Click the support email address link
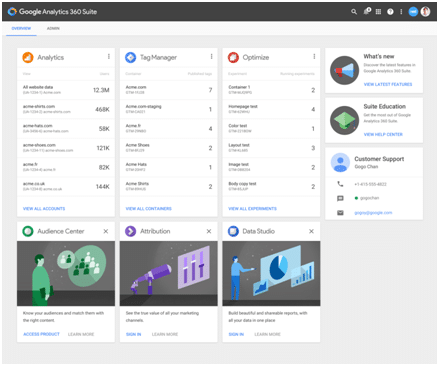This screenshot has height=366, width=439. coord(373,213)
